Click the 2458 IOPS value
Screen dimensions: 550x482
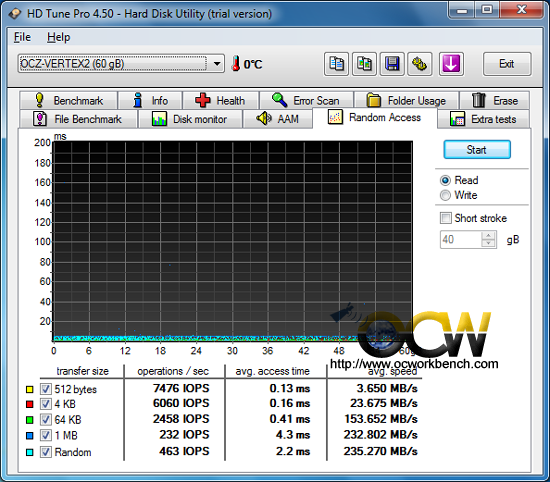point(181,419)
